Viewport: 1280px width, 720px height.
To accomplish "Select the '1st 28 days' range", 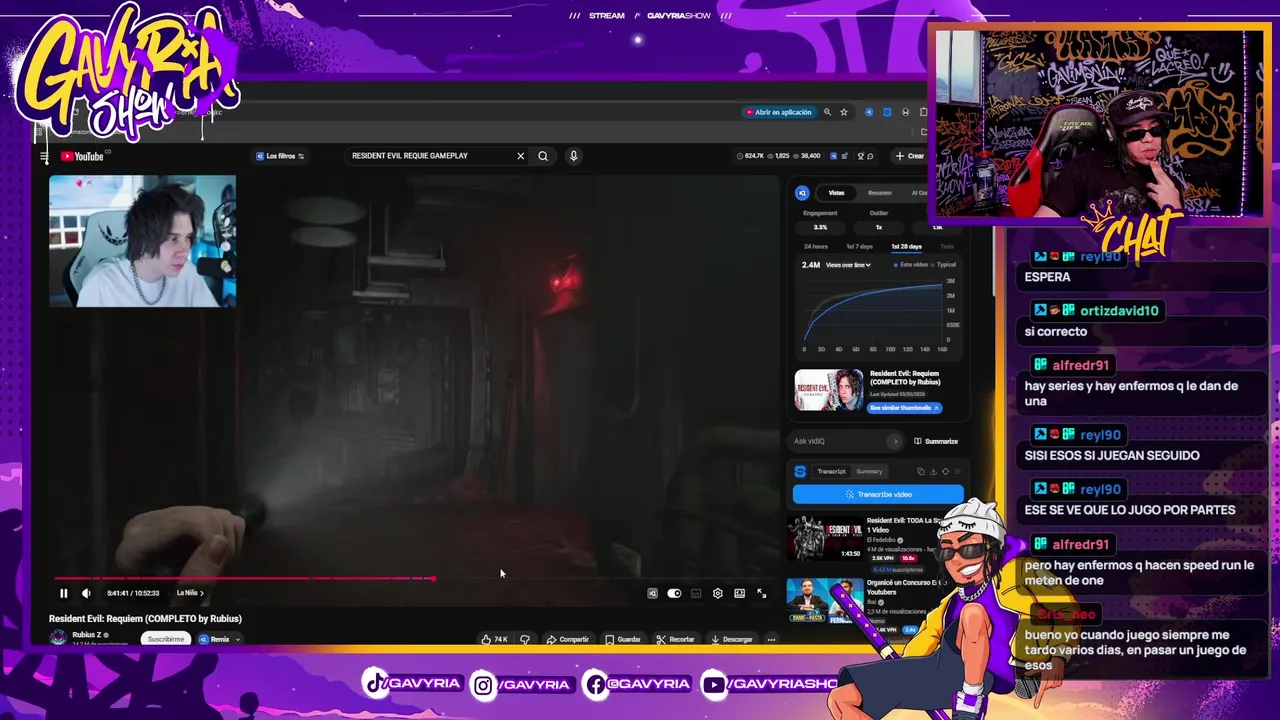I will click(x=906, y=247).
